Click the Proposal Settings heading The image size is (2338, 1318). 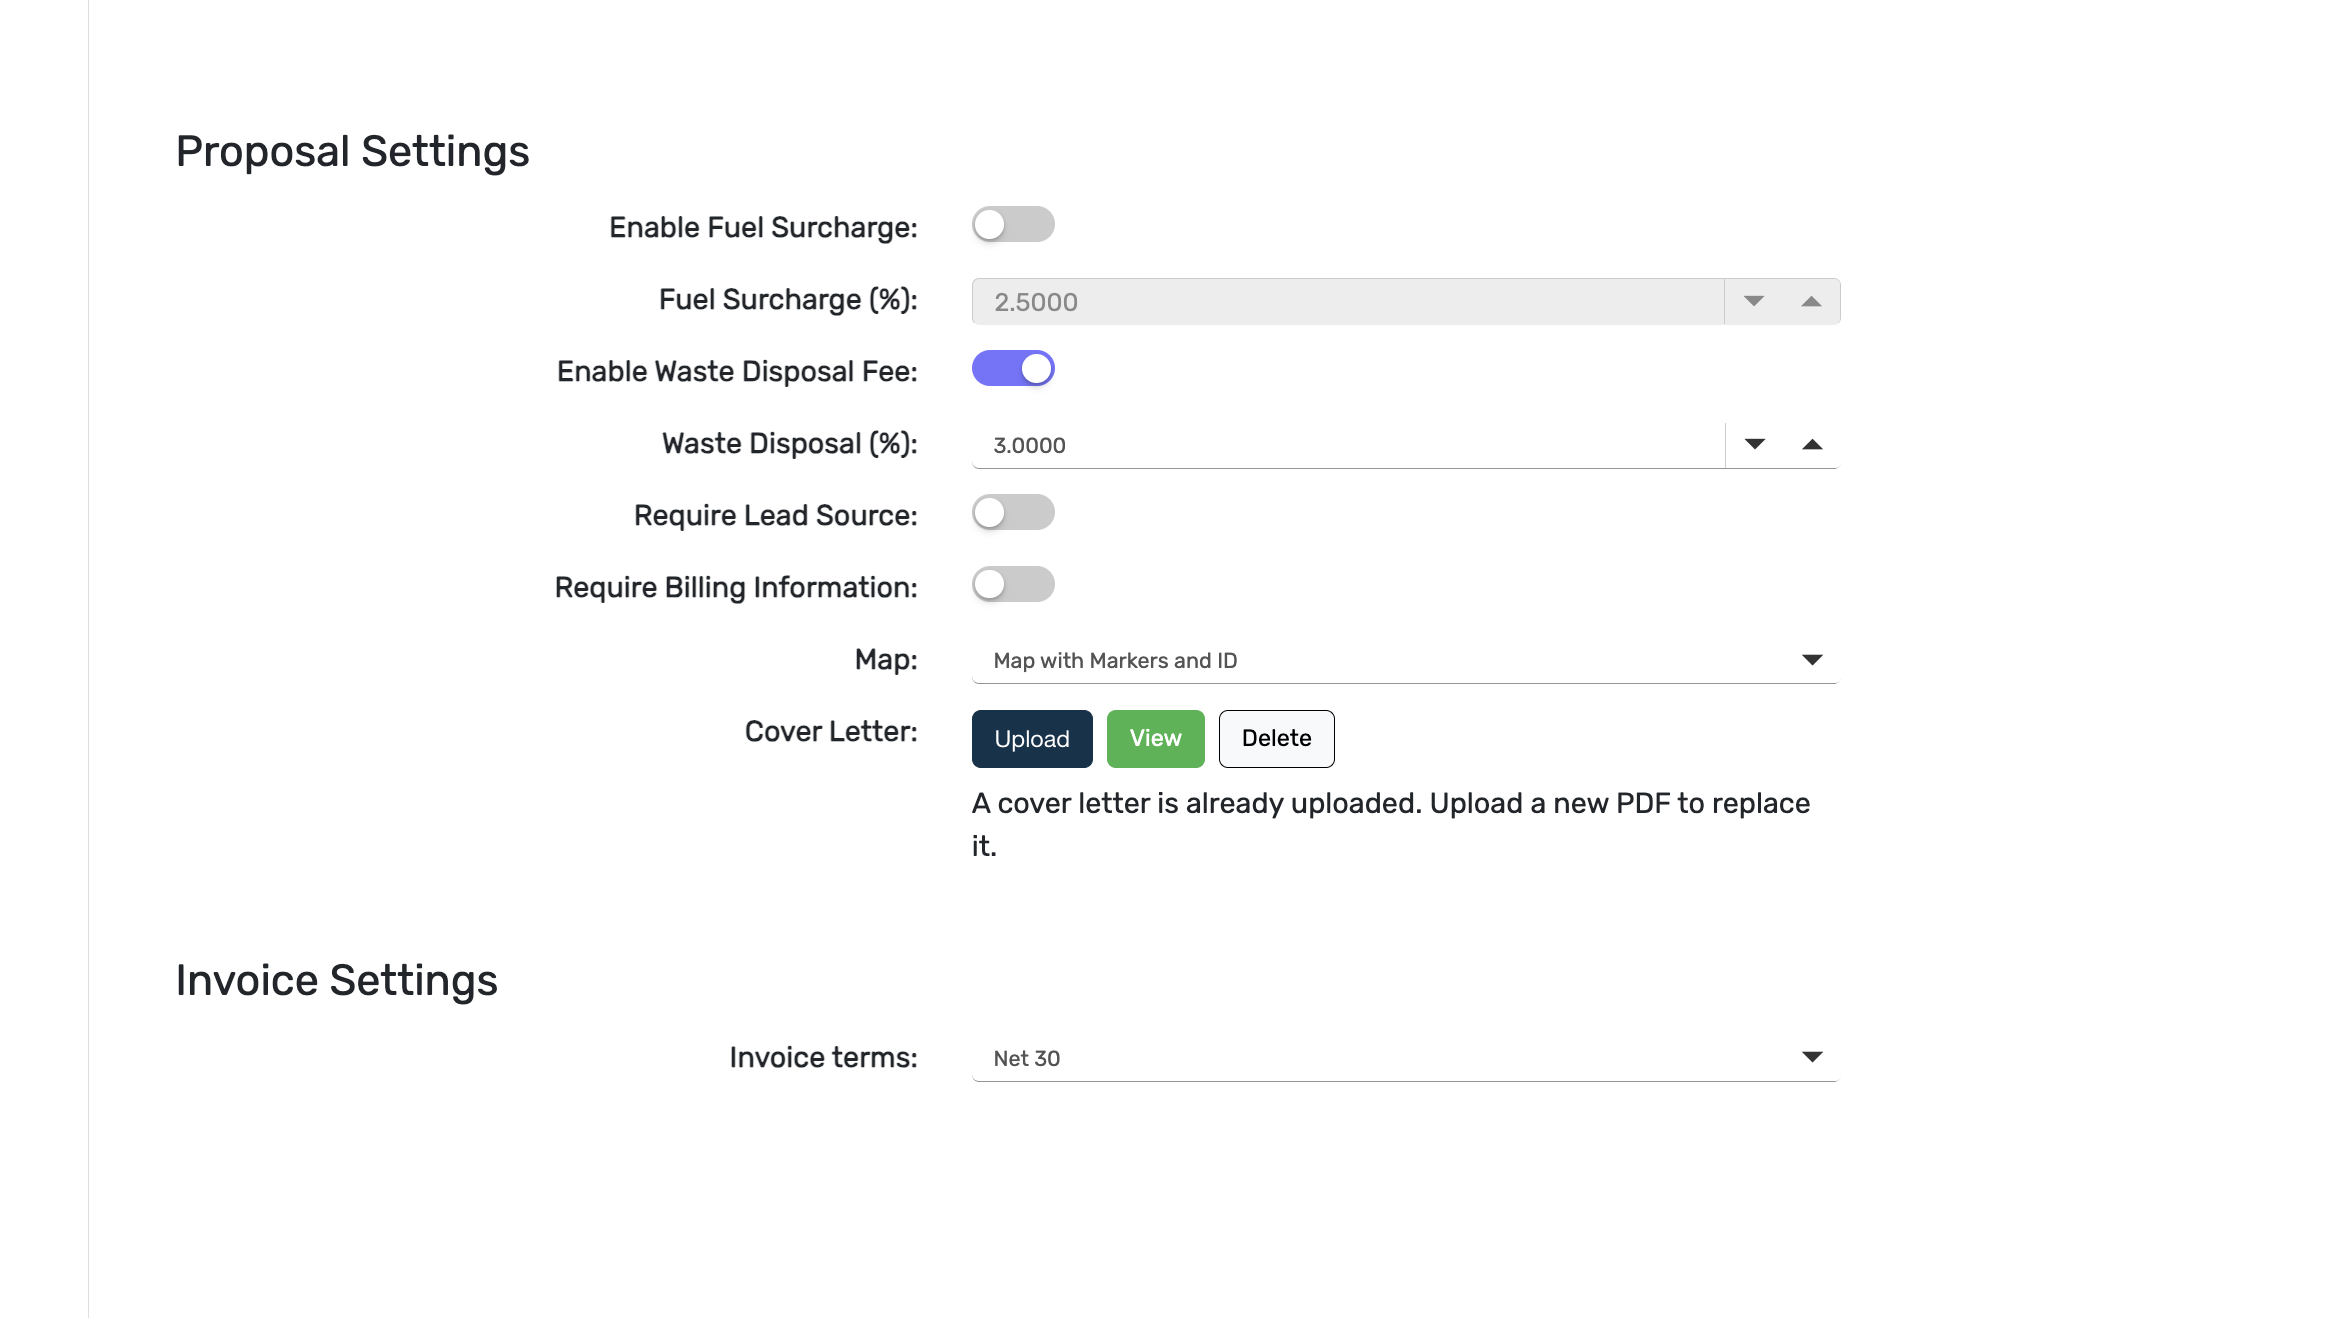point(352,152)
